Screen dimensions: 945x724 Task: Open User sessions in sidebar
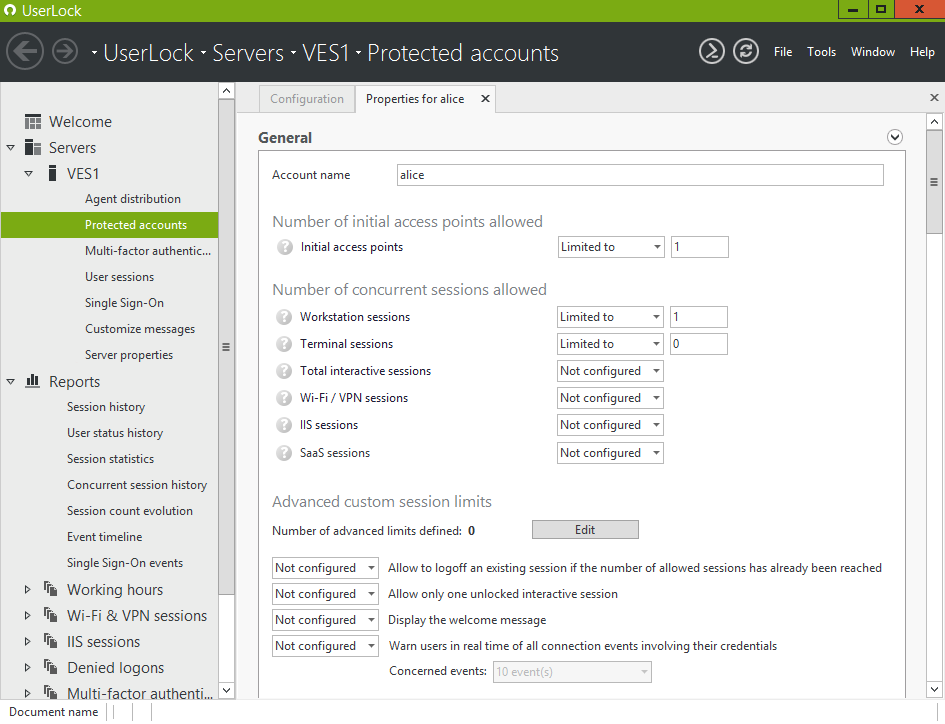[x=119, y=277]
